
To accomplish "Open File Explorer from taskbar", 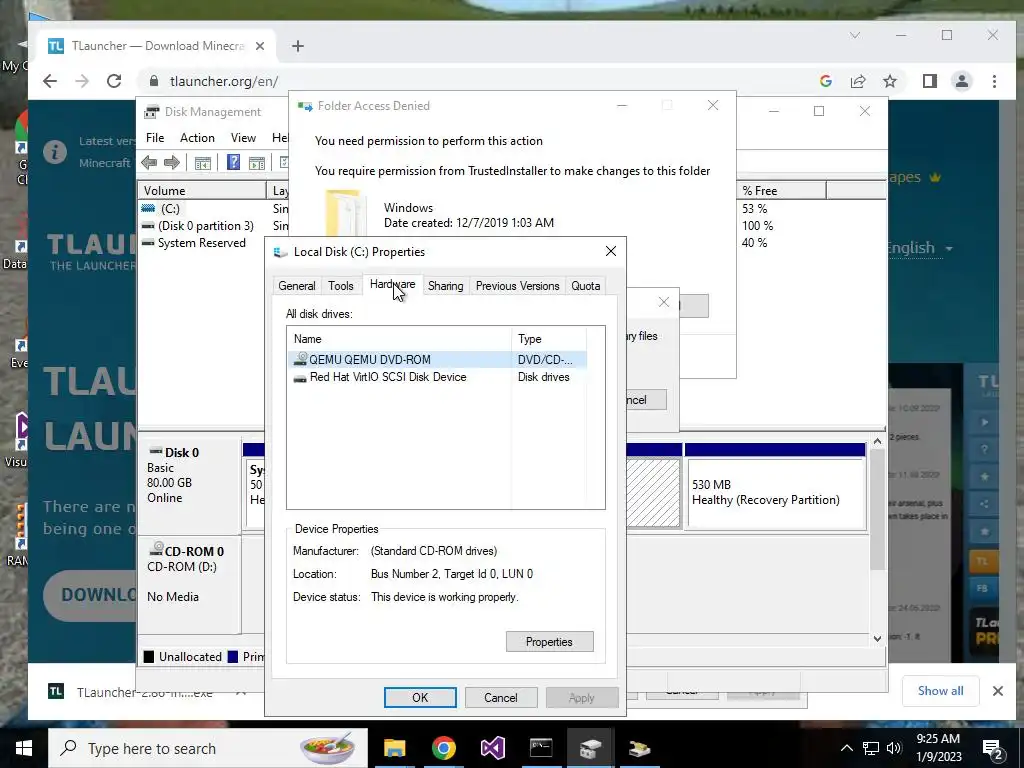I will click(x=394, y=748).
